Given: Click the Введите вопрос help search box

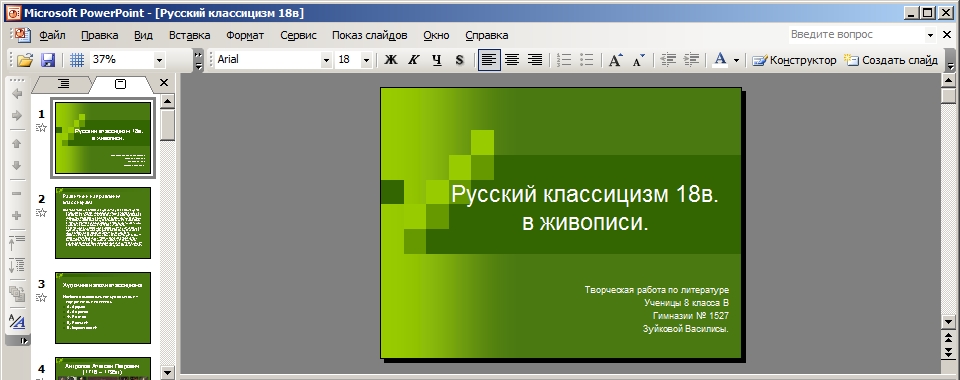Looking at the screenshot, I should coord(856,35).
